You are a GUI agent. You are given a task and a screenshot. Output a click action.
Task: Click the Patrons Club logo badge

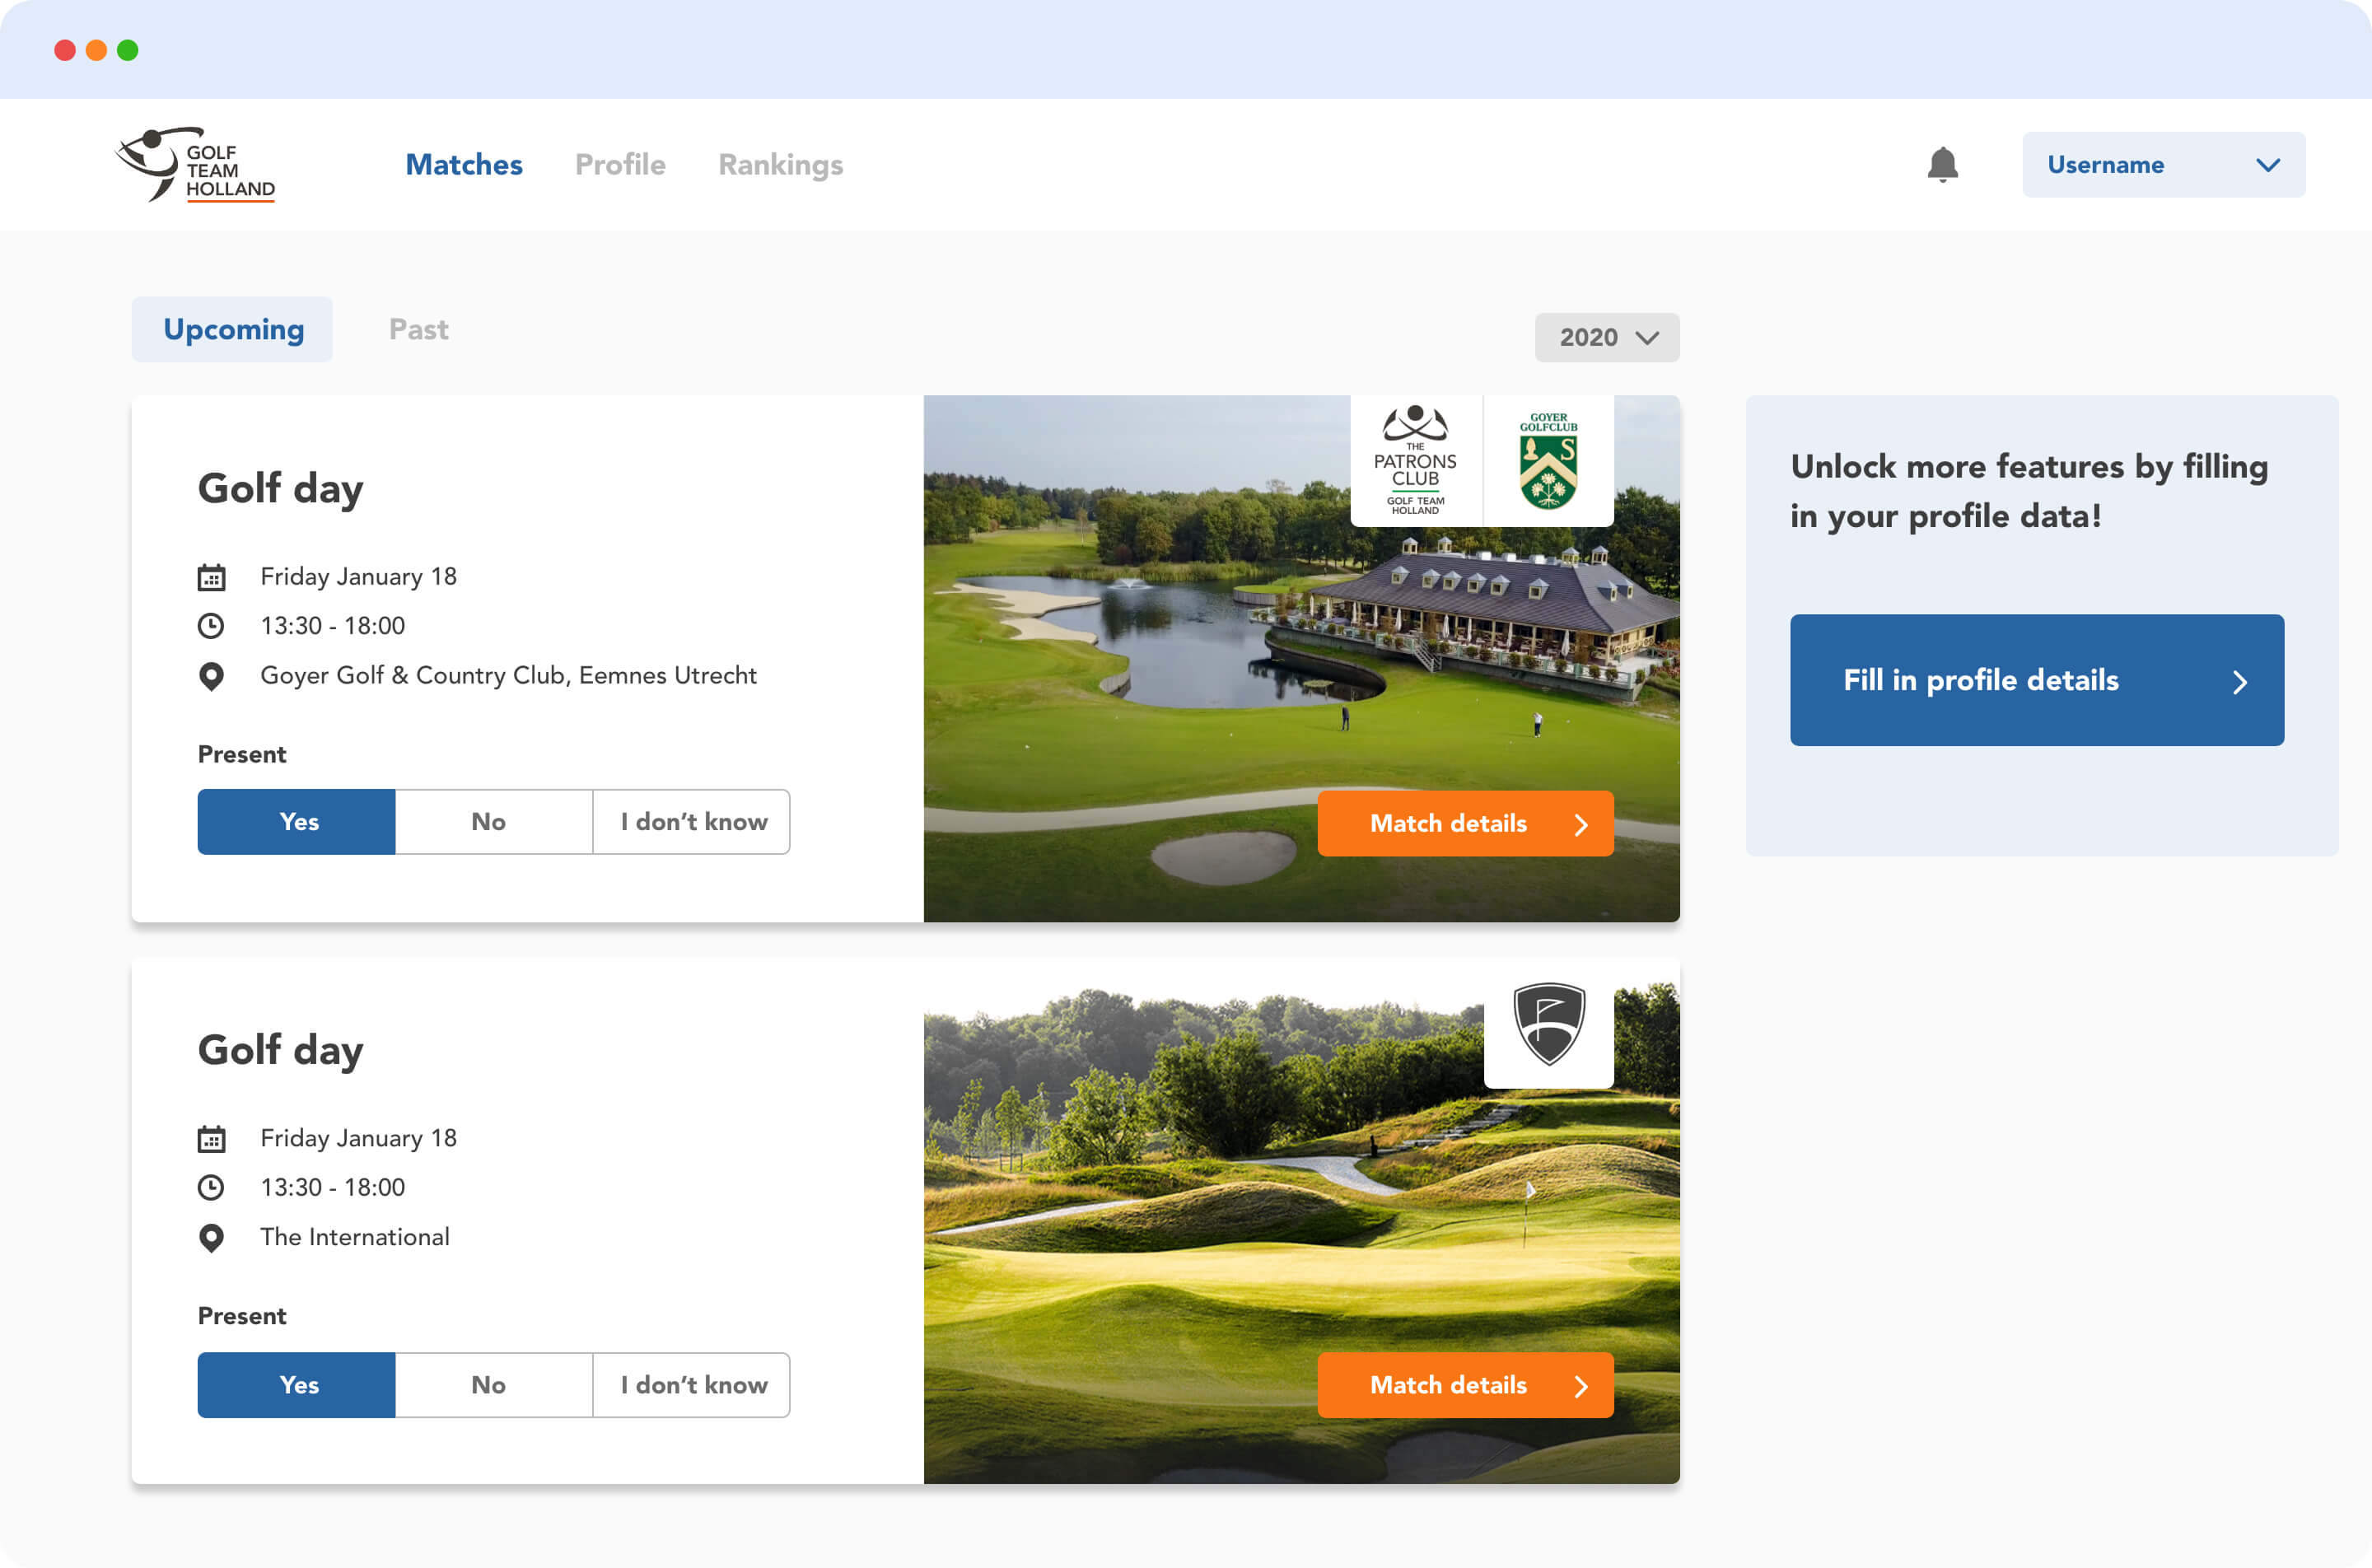[1415, 460]
